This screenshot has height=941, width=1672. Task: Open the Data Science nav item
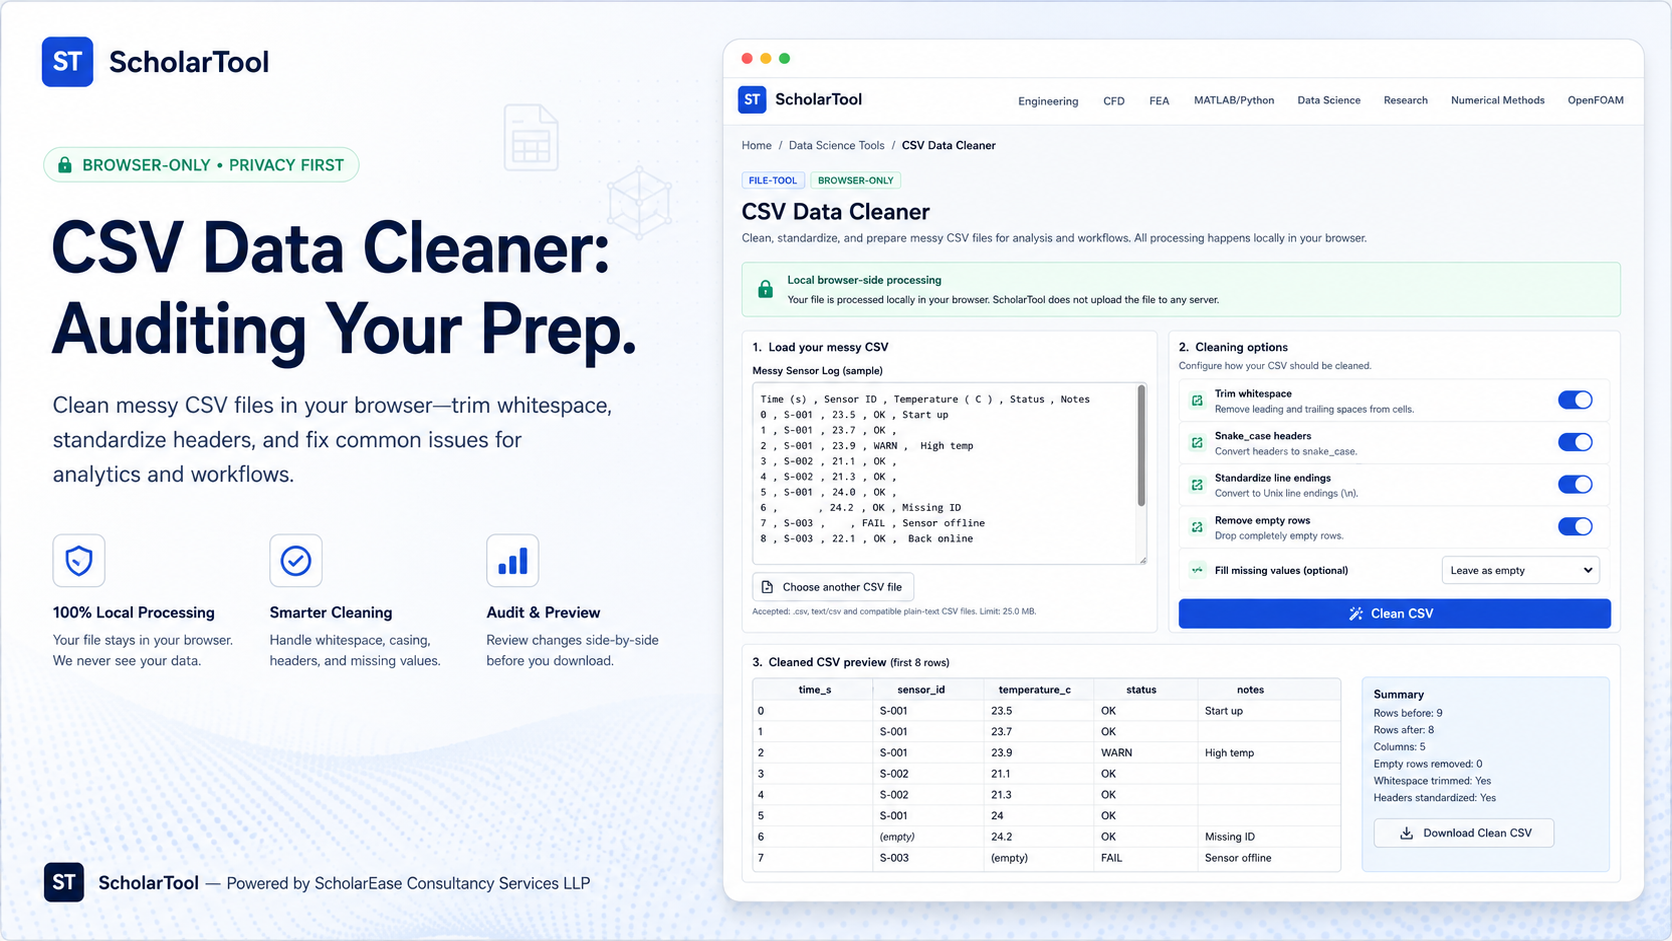coord(1329,100)
